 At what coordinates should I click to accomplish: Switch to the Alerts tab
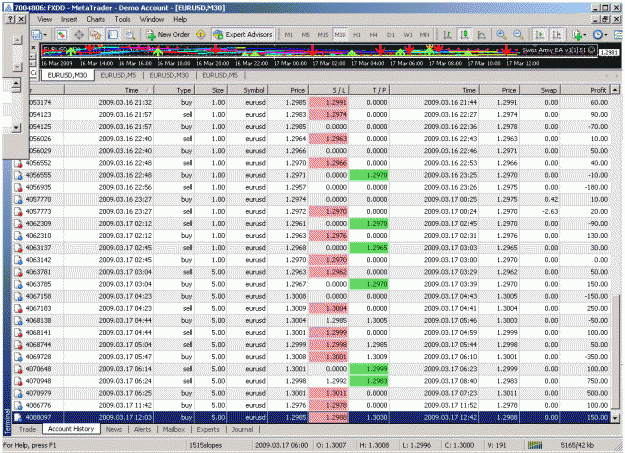click(142, 429)
